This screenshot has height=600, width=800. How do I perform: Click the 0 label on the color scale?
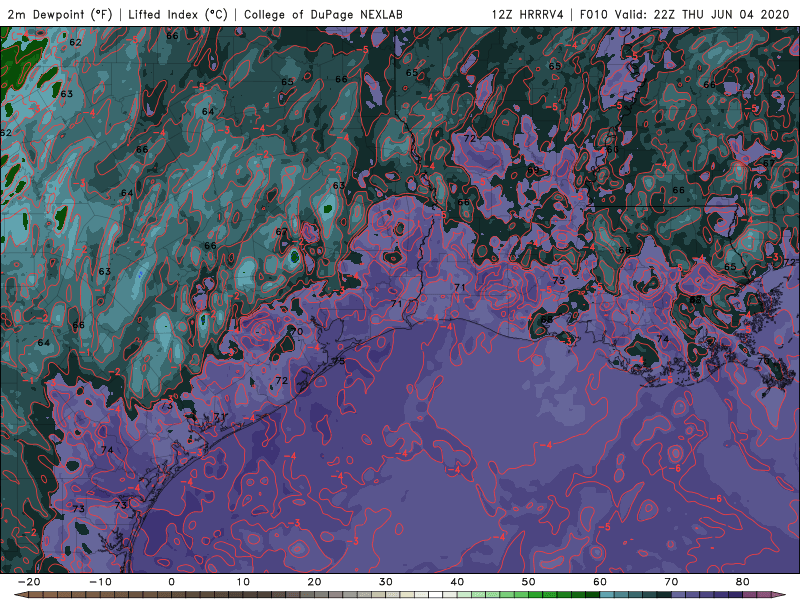pos(171,582)
